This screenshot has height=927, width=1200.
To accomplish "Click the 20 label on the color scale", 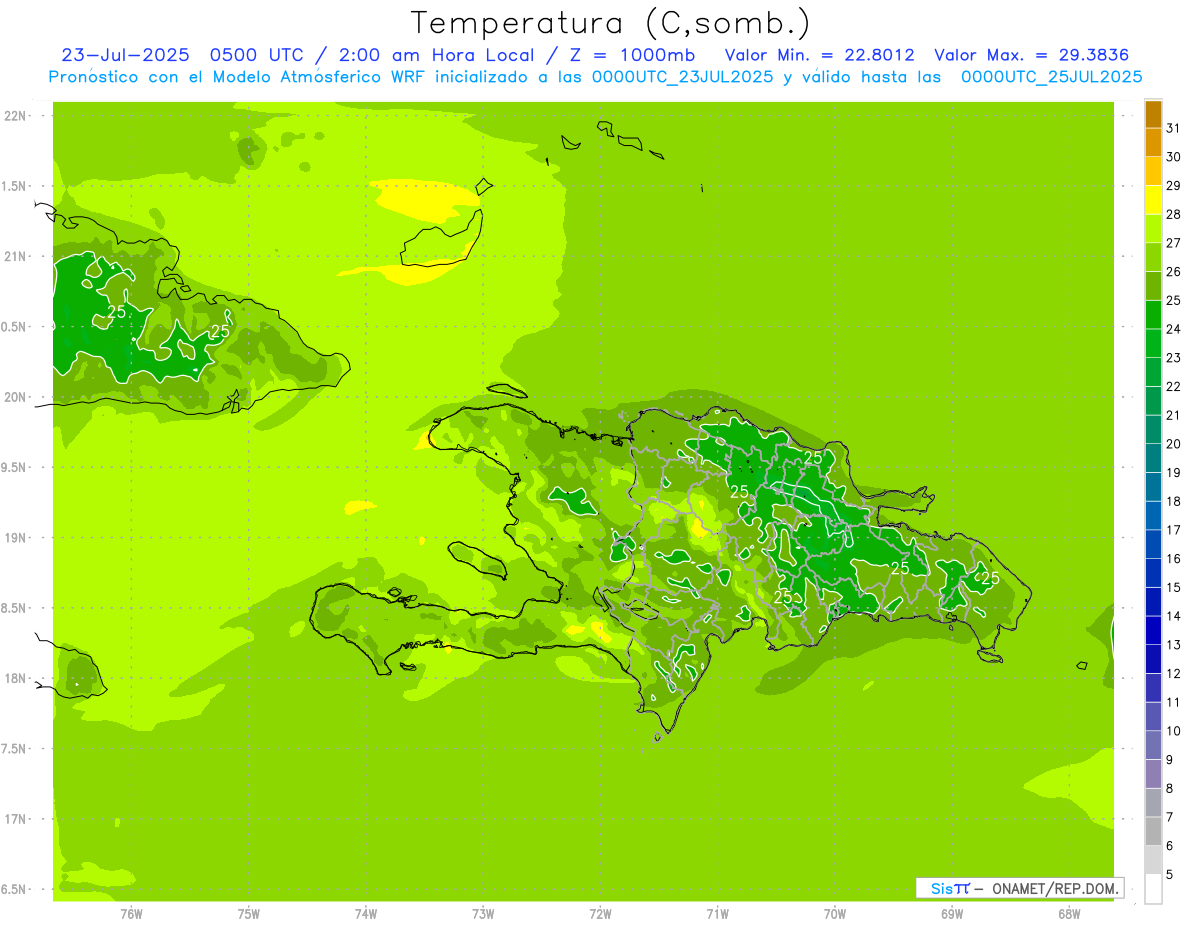I will tap(1174, 444).
